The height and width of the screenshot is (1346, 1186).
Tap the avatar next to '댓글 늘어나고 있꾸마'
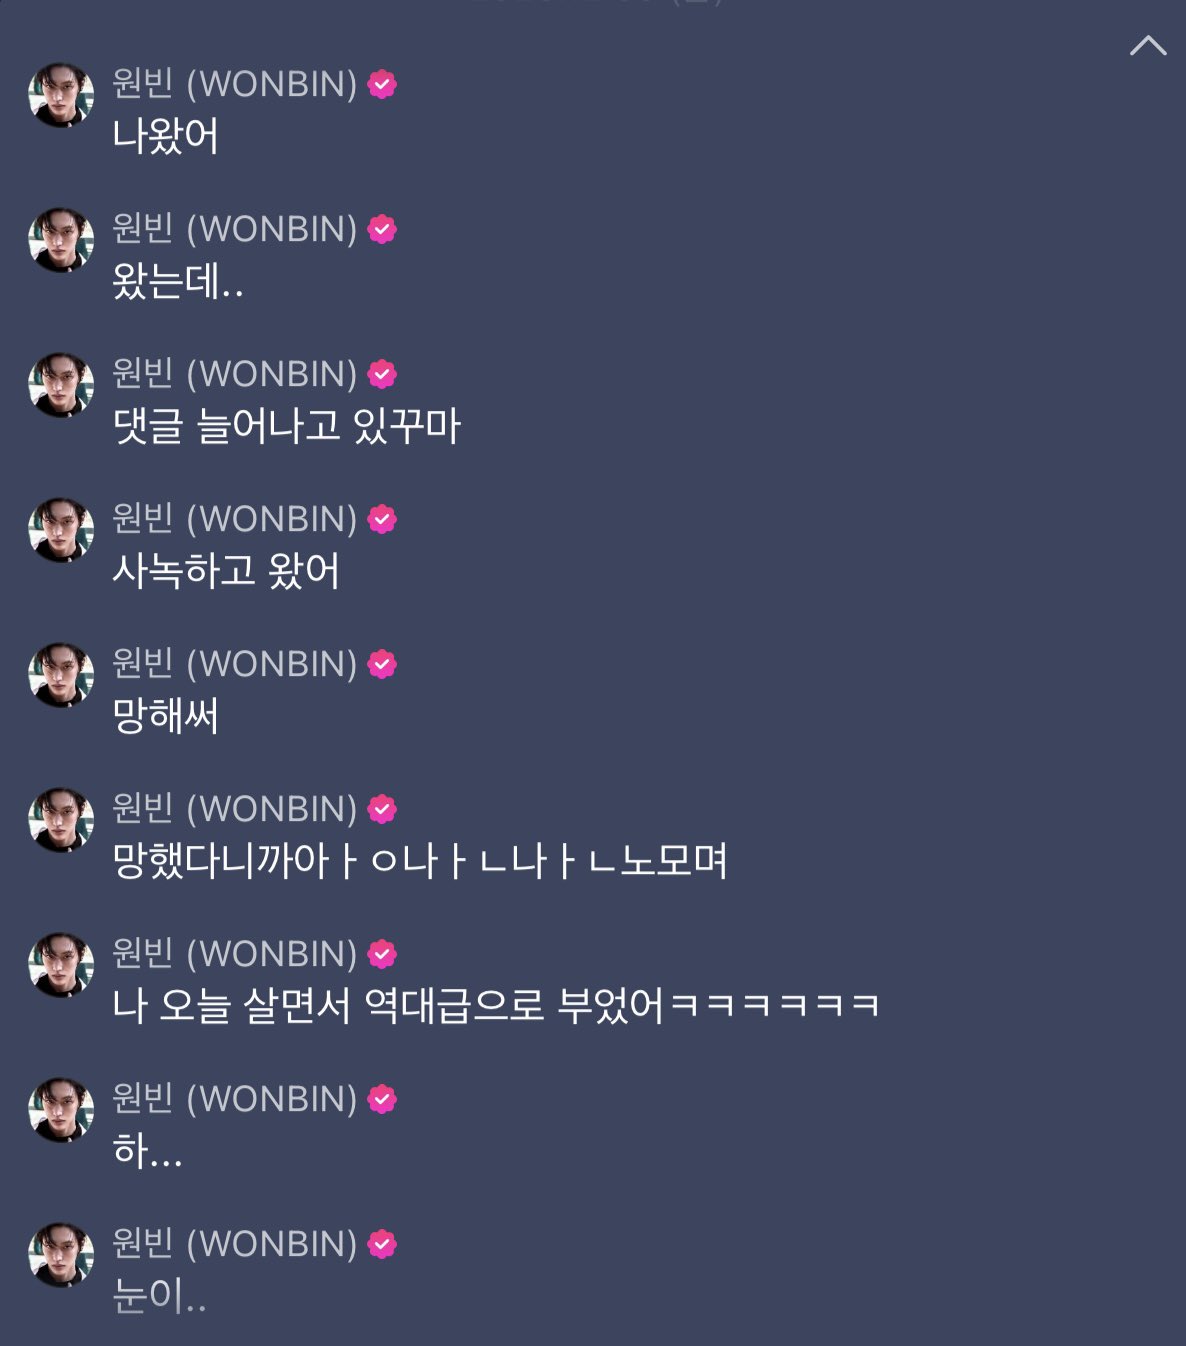click(61, 385)
